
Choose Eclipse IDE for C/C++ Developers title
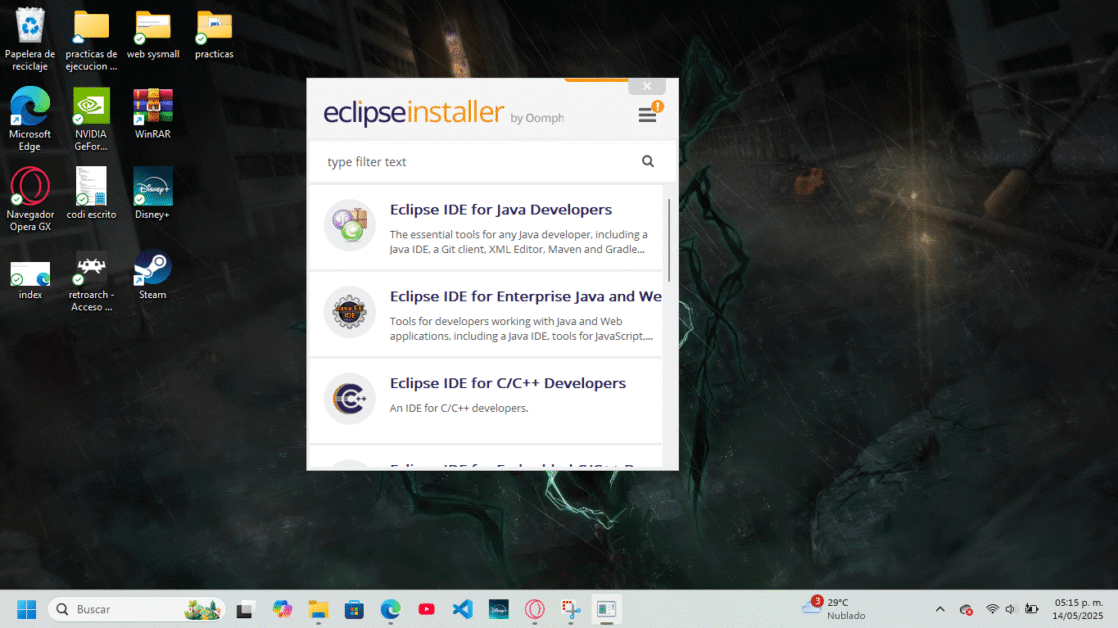(x=507, y=383)
